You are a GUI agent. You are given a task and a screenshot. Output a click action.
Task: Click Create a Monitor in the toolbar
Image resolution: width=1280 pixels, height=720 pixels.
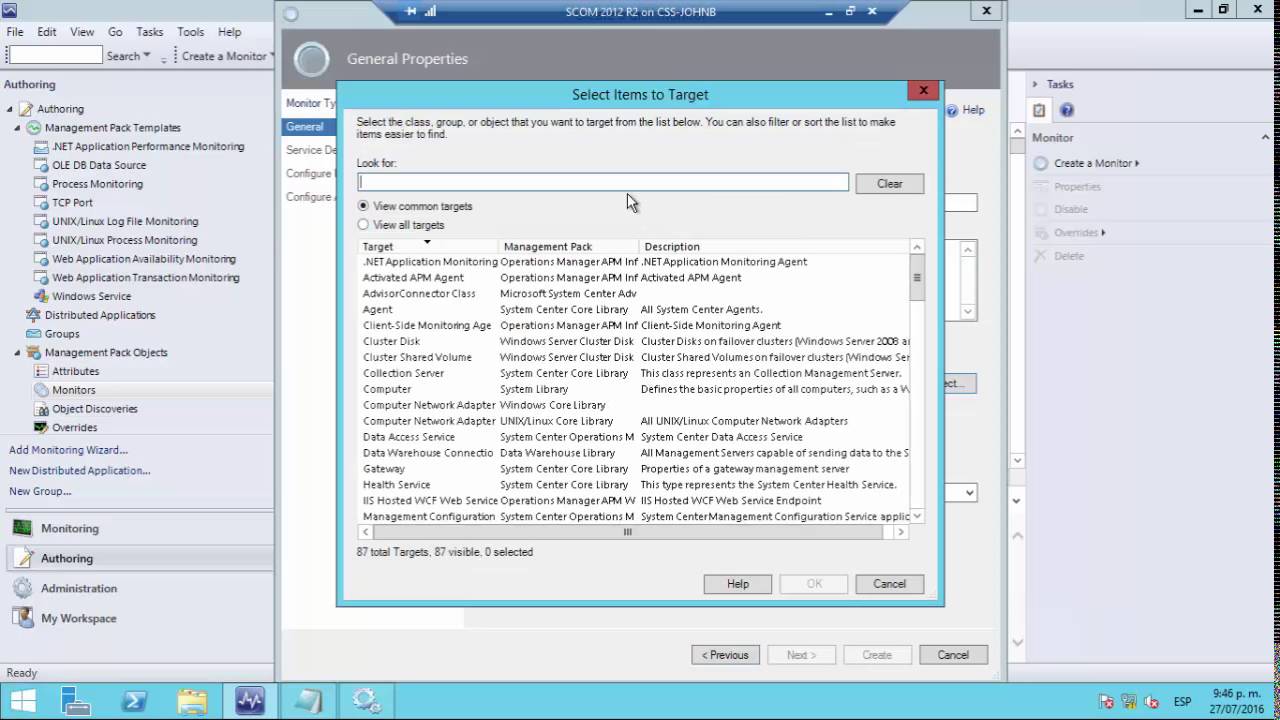pyautogui.click(x=225, y=56)
